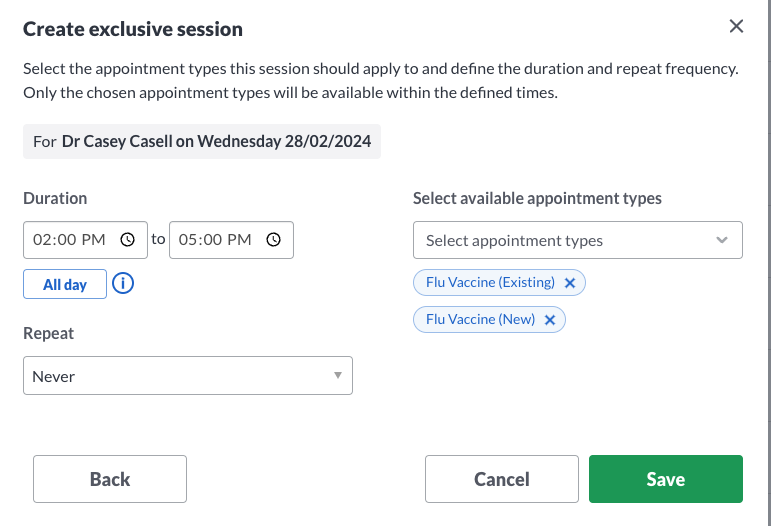771x526 pixels.
Task: Select the Flu Vaccine (New) tag label
Action: [x=480, y=320]
